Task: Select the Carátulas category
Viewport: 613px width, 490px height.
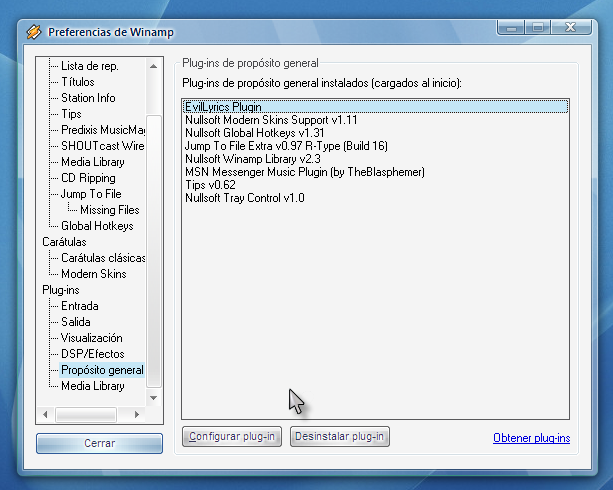Action: click(64, 242)
